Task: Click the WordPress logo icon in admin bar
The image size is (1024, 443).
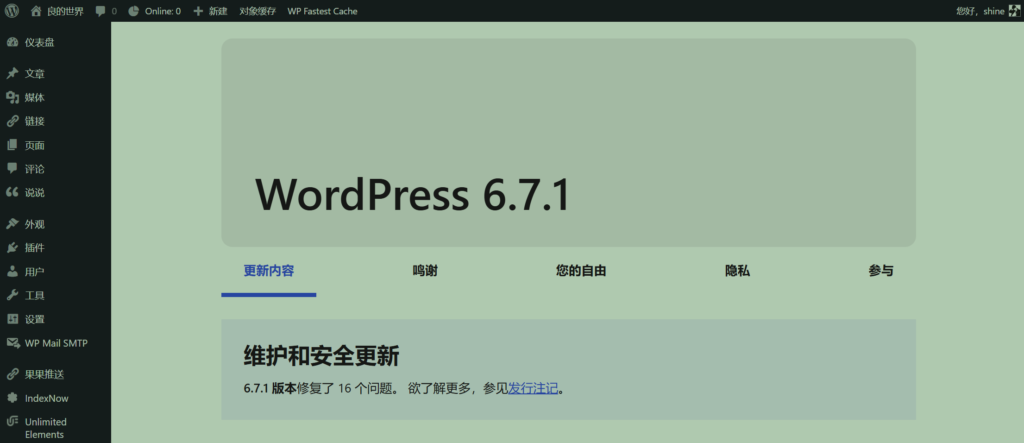Action: pos(12,11)
